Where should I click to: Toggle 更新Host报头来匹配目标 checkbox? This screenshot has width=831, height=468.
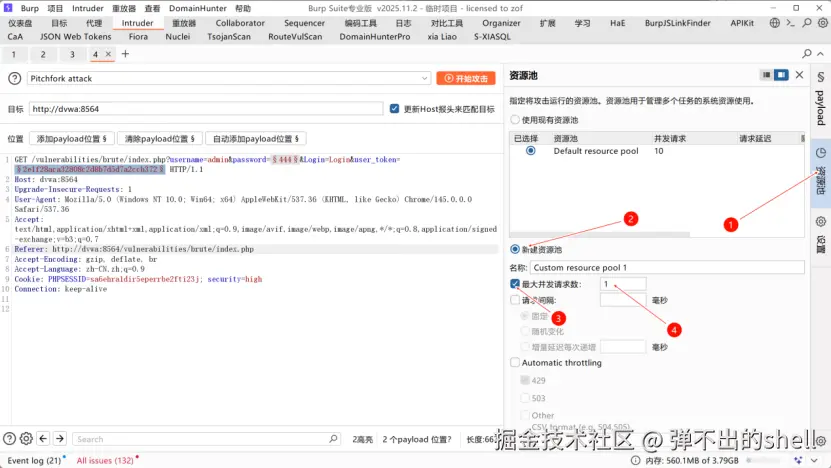394,109
